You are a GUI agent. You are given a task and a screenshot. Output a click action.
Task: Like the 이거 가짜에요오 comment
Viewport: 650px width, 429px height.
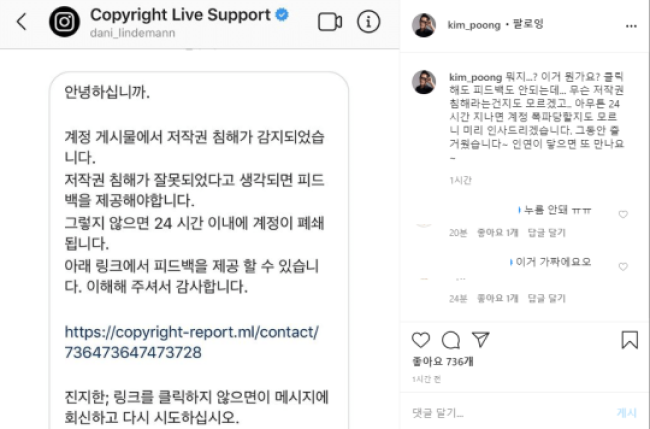click(623, 267)
